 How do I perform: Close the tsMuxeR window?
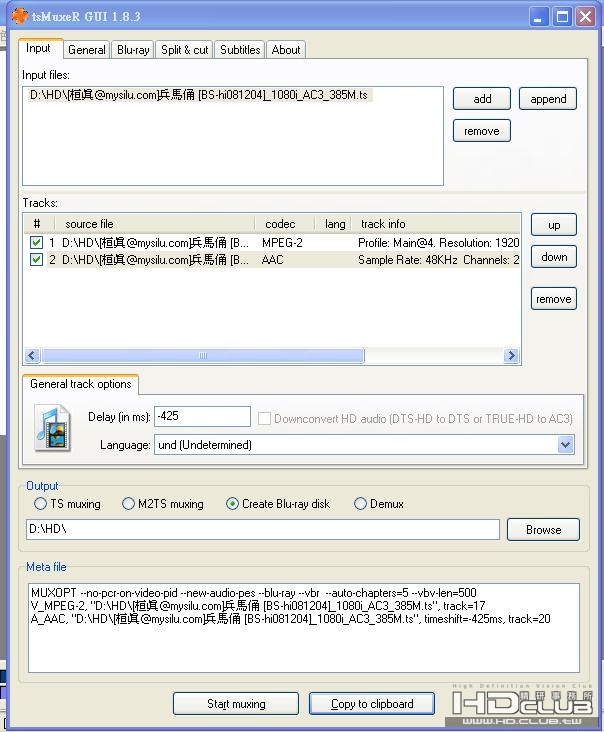click(585, 17)
